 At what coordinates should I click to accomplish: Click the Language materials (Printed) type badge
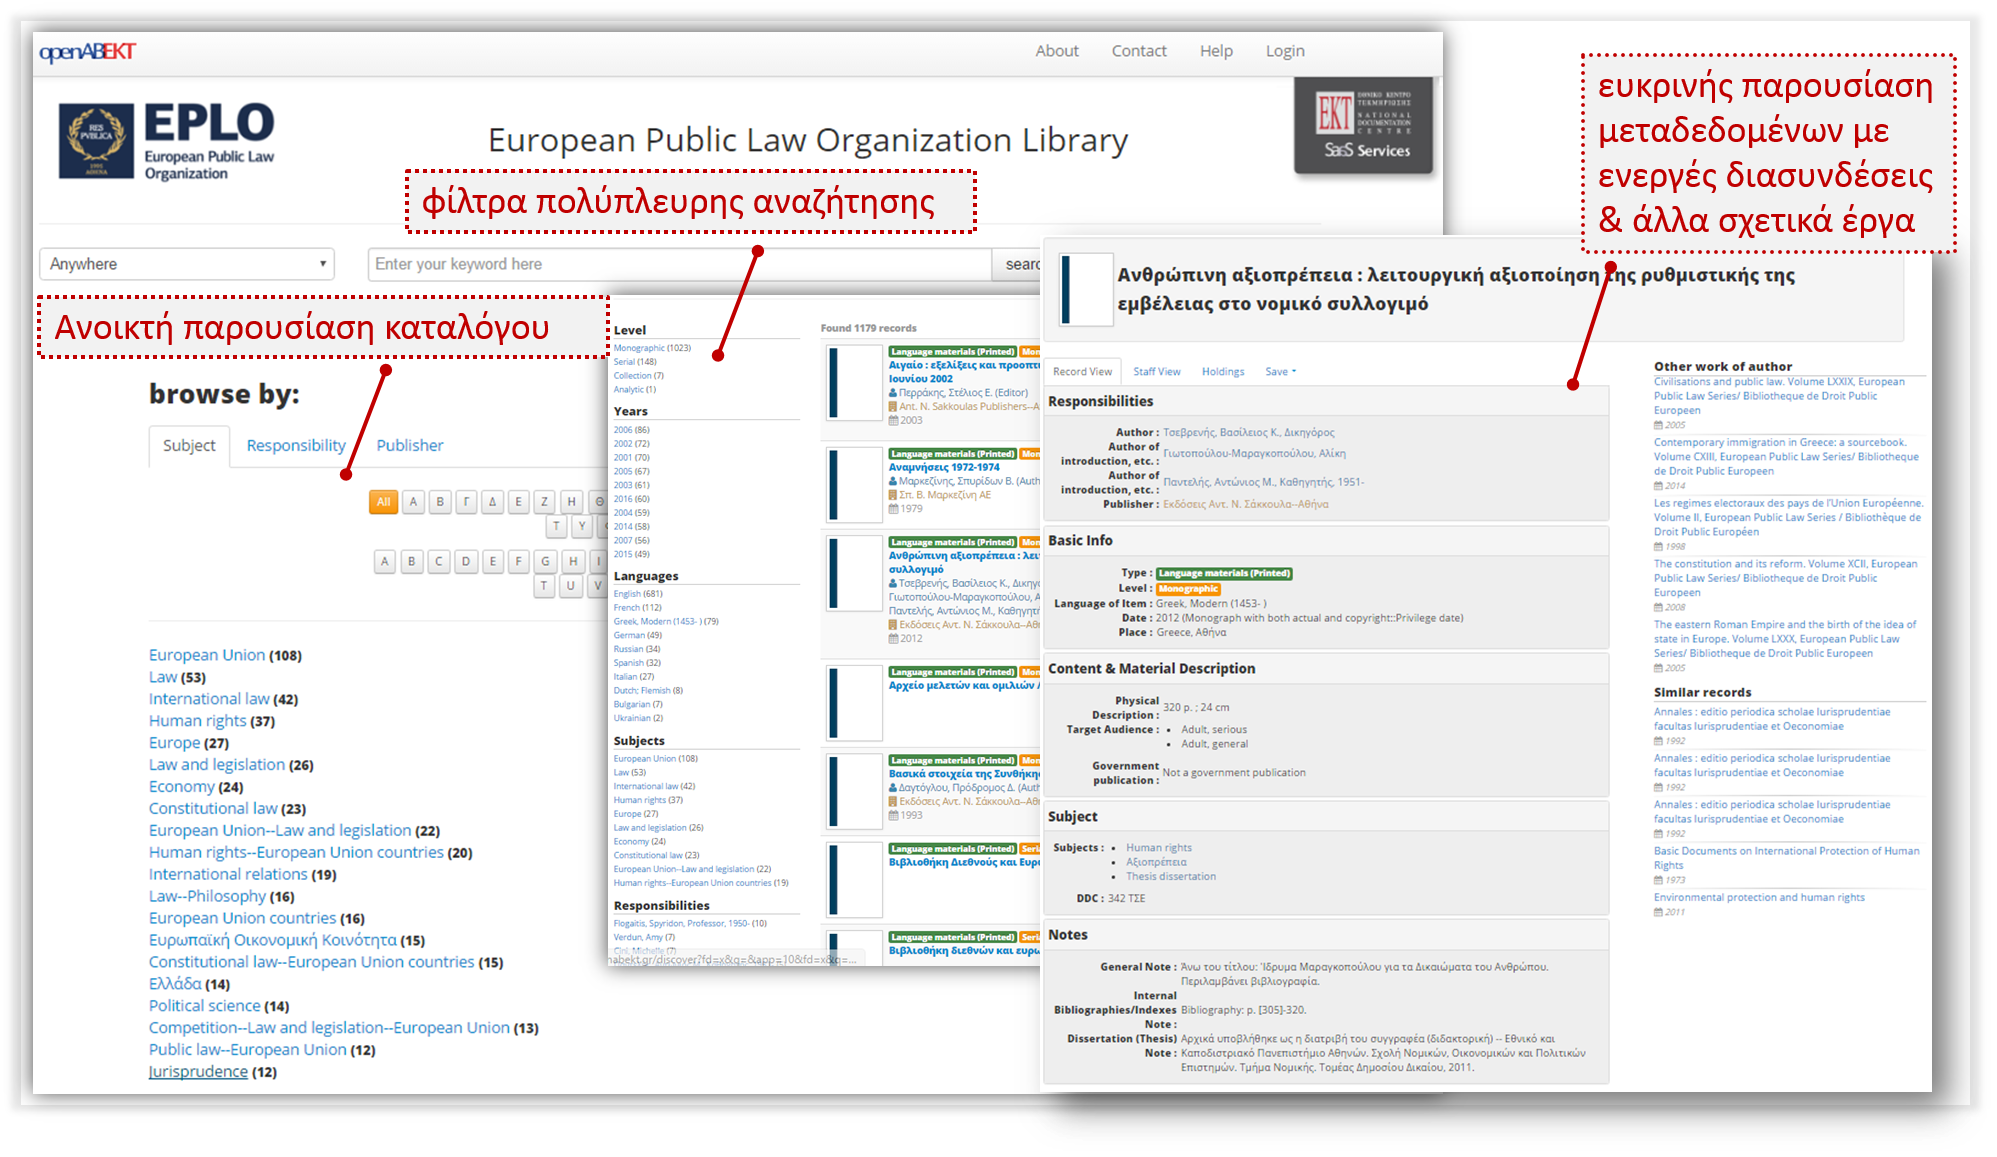[x=1224, y=574]
